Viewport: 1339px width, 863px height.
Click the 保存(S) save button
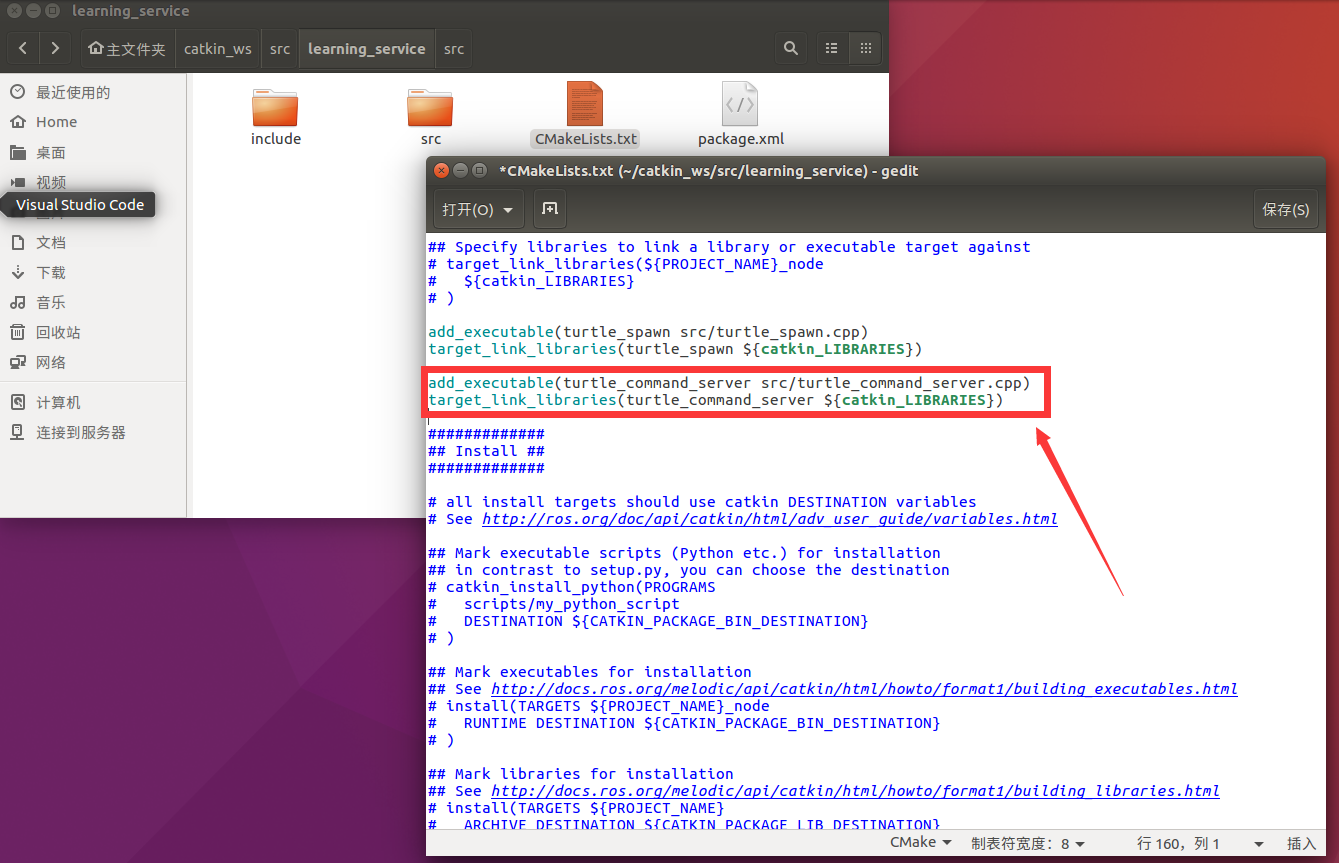point(1285,208)
